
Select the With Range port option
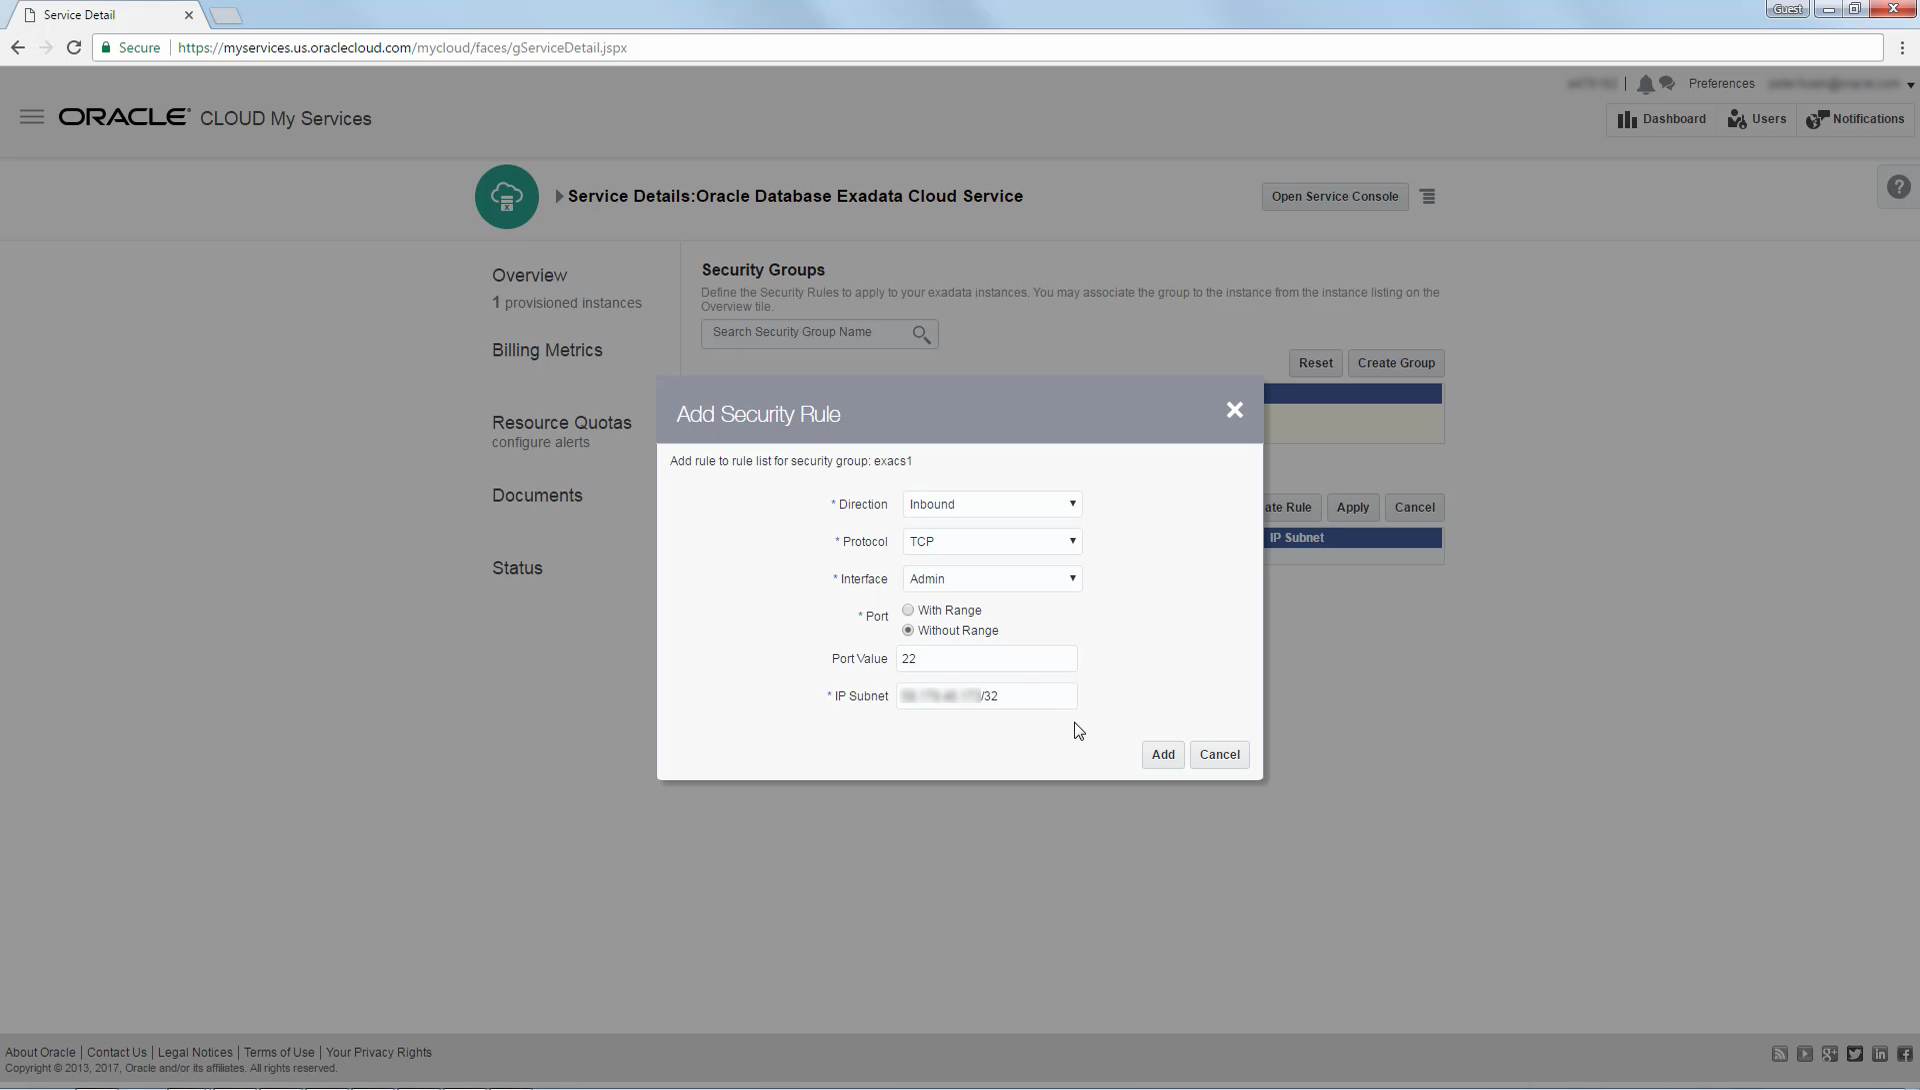[908, 610]
